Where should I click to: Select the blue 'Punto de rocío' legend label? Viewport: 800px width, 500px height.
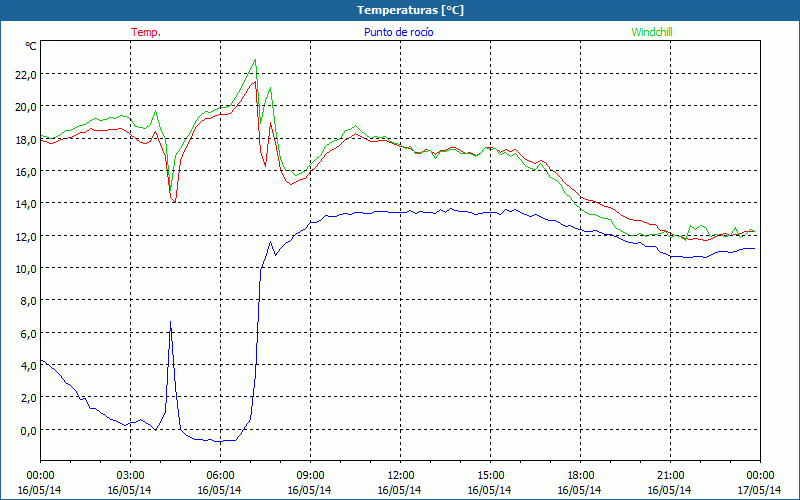pos(398,32)
